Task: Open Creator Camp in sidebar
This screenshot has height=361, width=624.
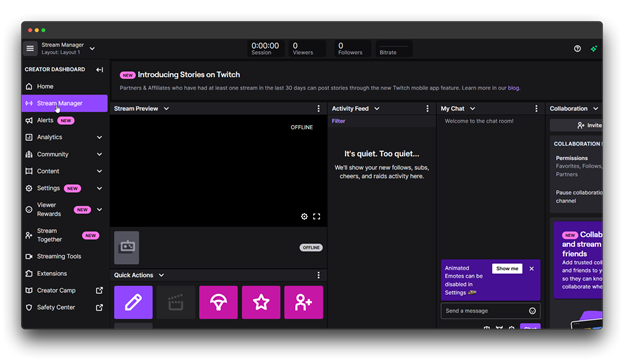Action: [x=64, y=291]
